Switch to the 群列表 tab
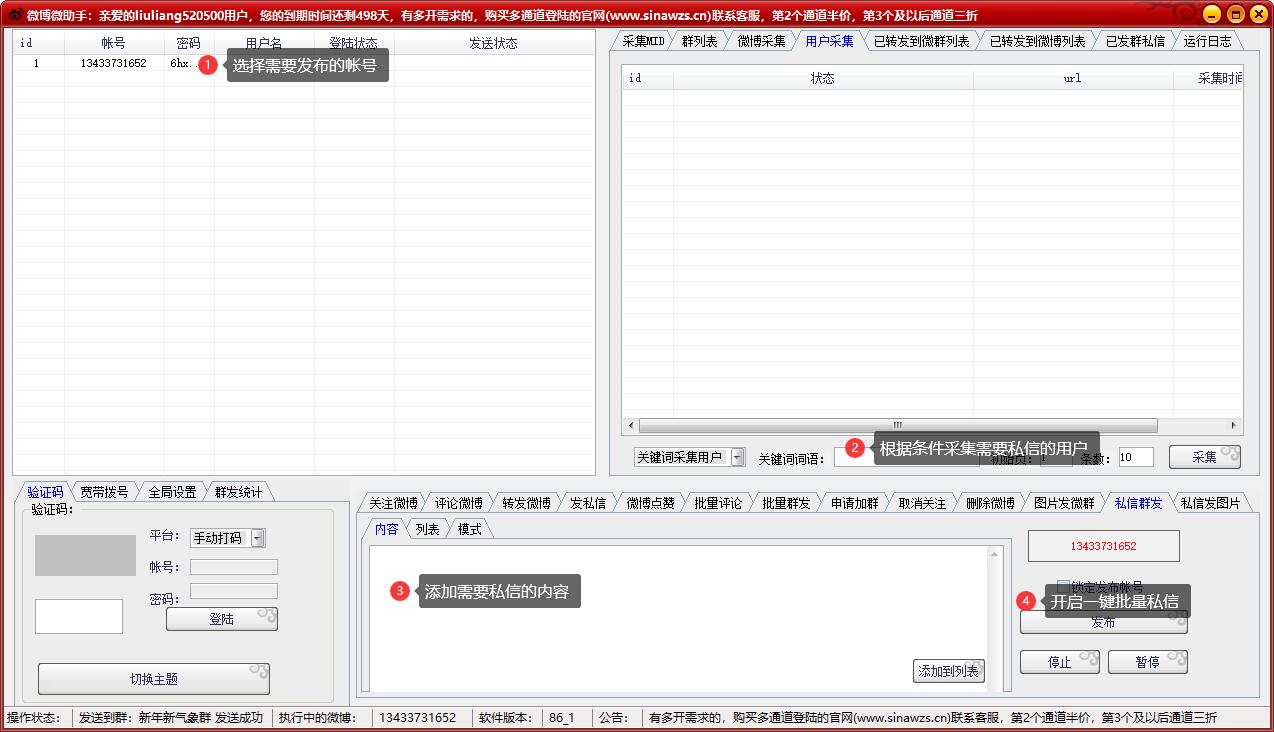1274x732 pixels. (699, 41)
